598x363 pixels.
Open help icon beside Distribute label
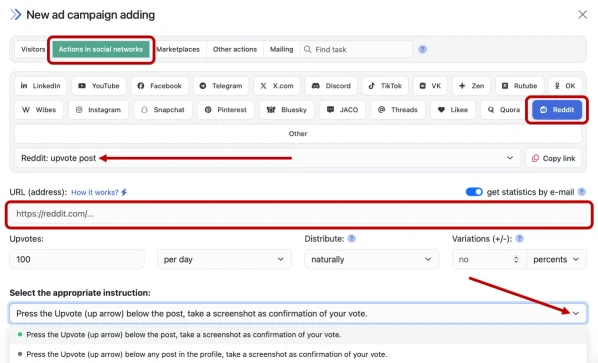[x=352, y=239]
